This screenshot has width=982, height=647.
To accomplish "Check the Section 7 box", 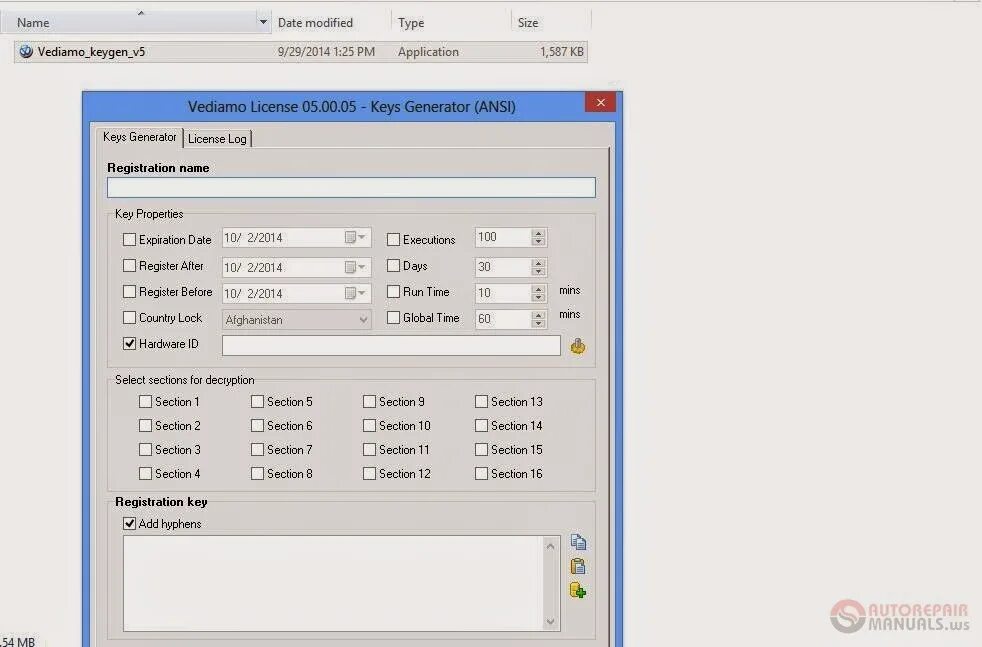I will (257, 449).
